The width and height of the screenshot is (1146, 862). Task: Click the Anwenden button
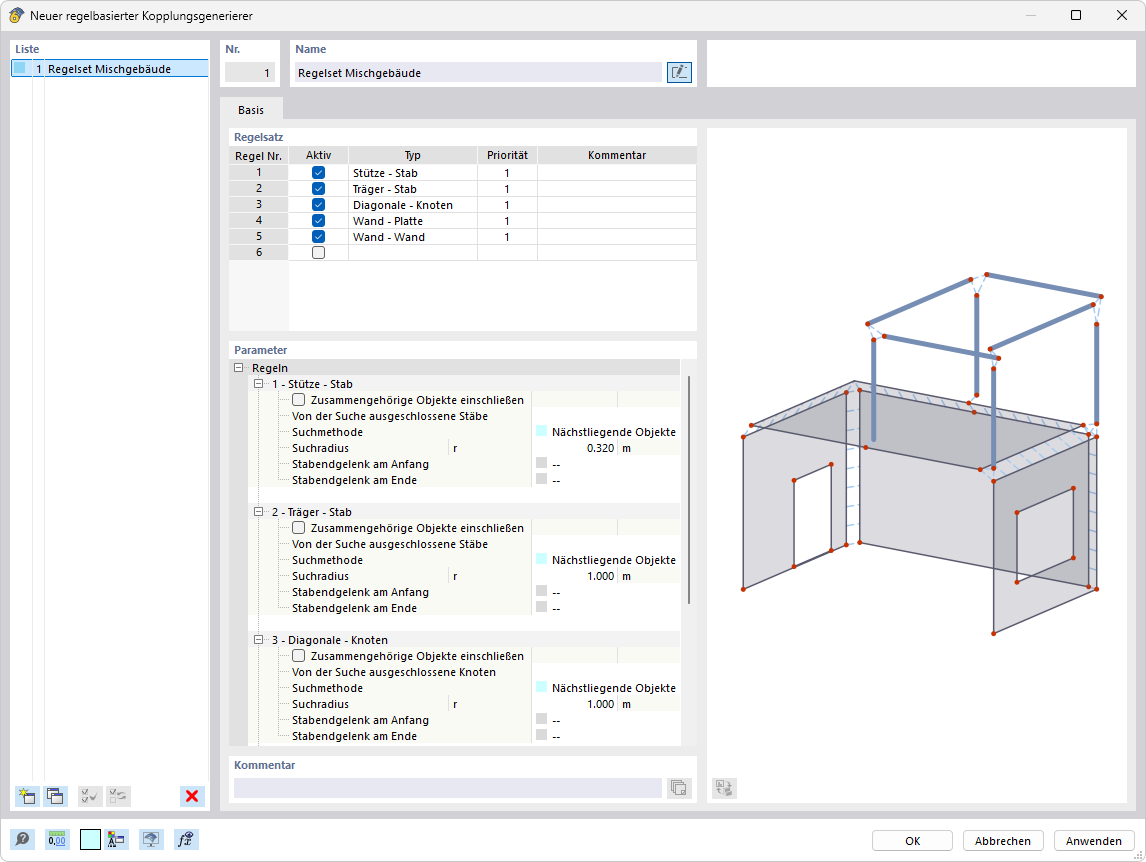coord(1093,841)
